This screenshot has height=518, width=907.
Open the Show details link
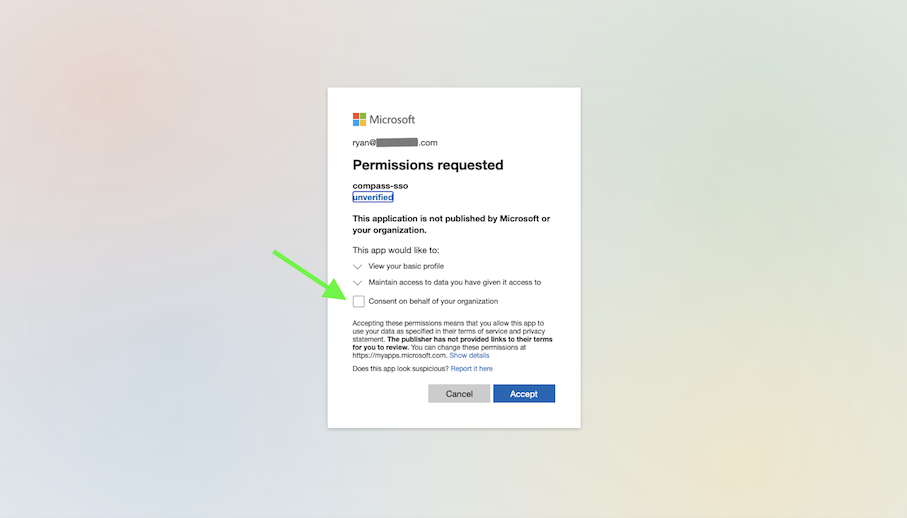click(x=469, y=355)
